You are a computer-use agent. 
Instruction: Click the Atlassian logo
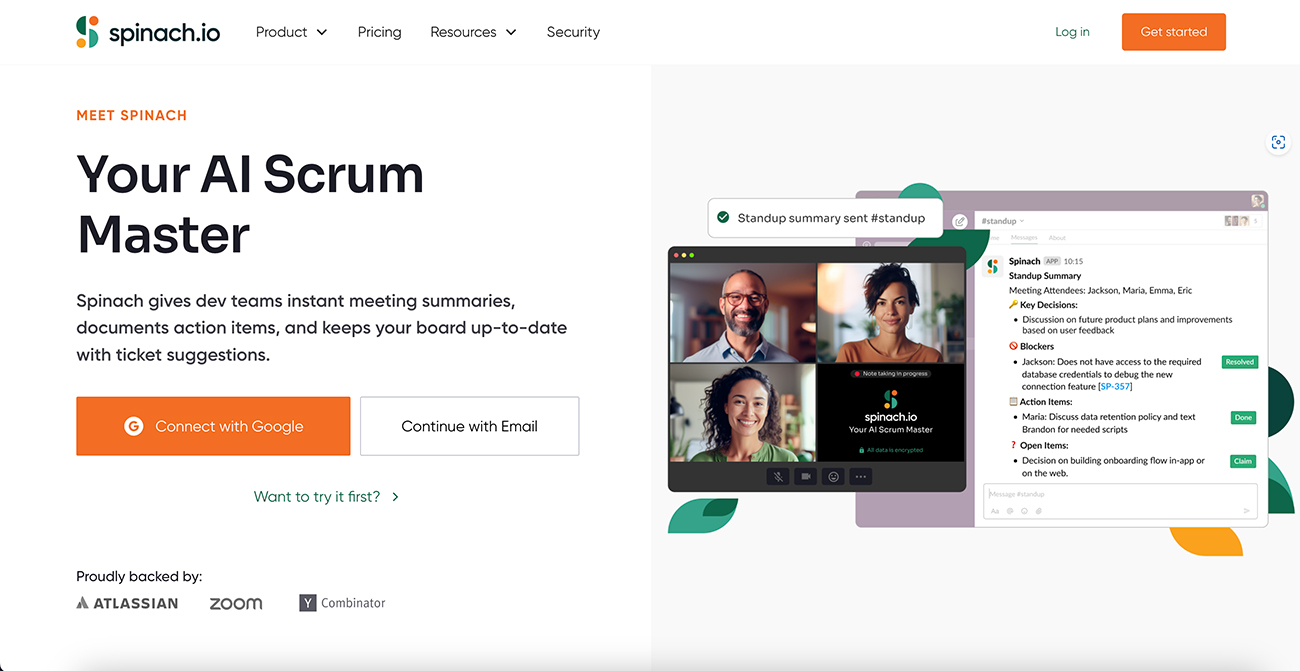point(127,603)
